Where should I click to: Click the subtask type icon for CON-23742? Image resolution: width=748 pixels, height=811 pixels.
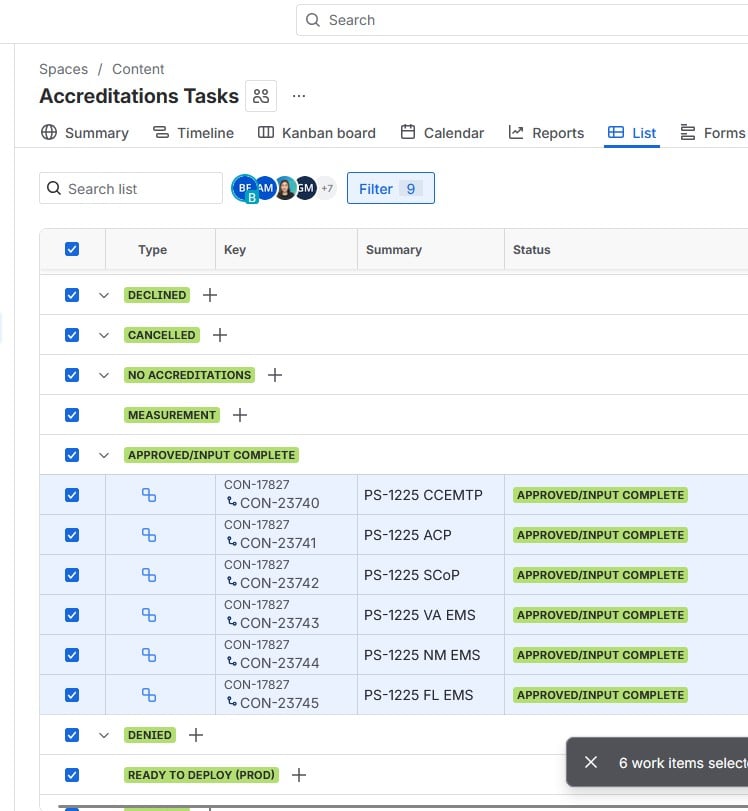click(149, 575)
